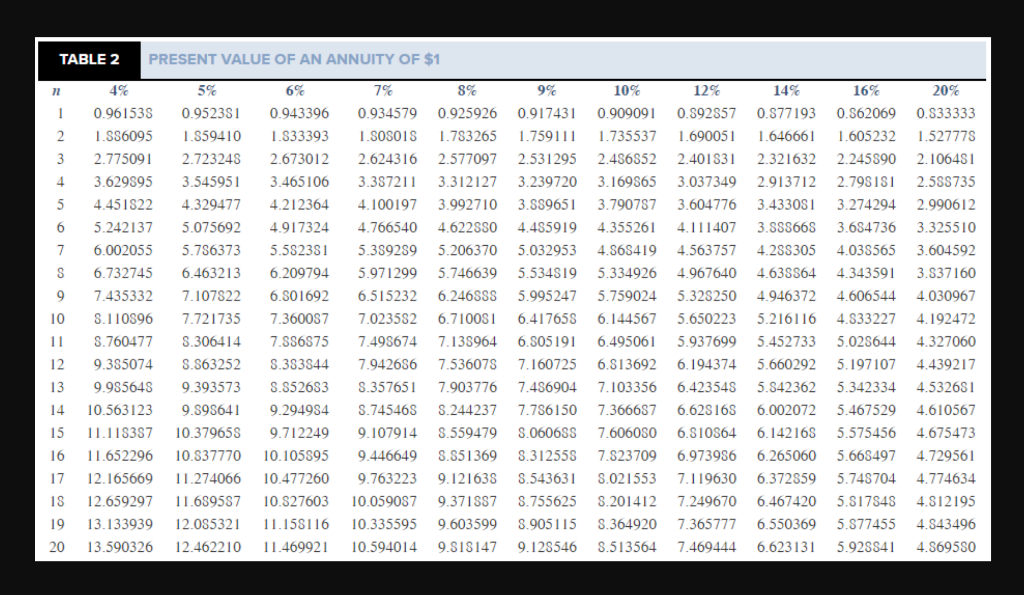
Task: Click the TABLE 2 label
Action: point(89,59)
